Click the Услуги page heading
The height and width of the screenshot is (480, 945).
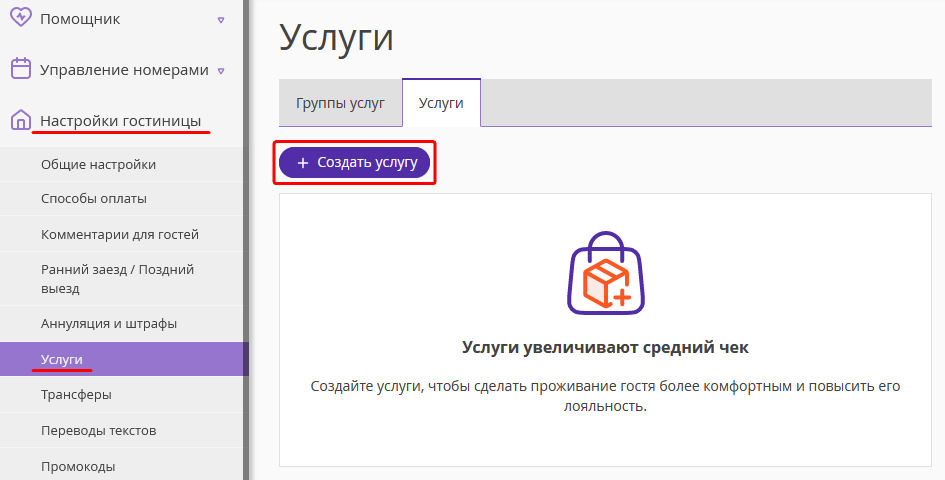[x=336, y=37]
